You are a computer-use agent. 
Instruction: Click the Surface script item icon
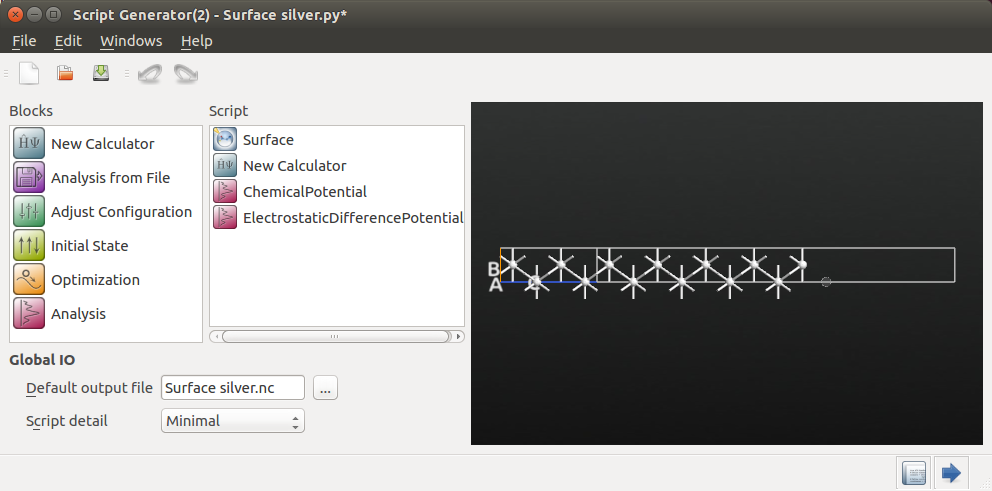(225, 139)
